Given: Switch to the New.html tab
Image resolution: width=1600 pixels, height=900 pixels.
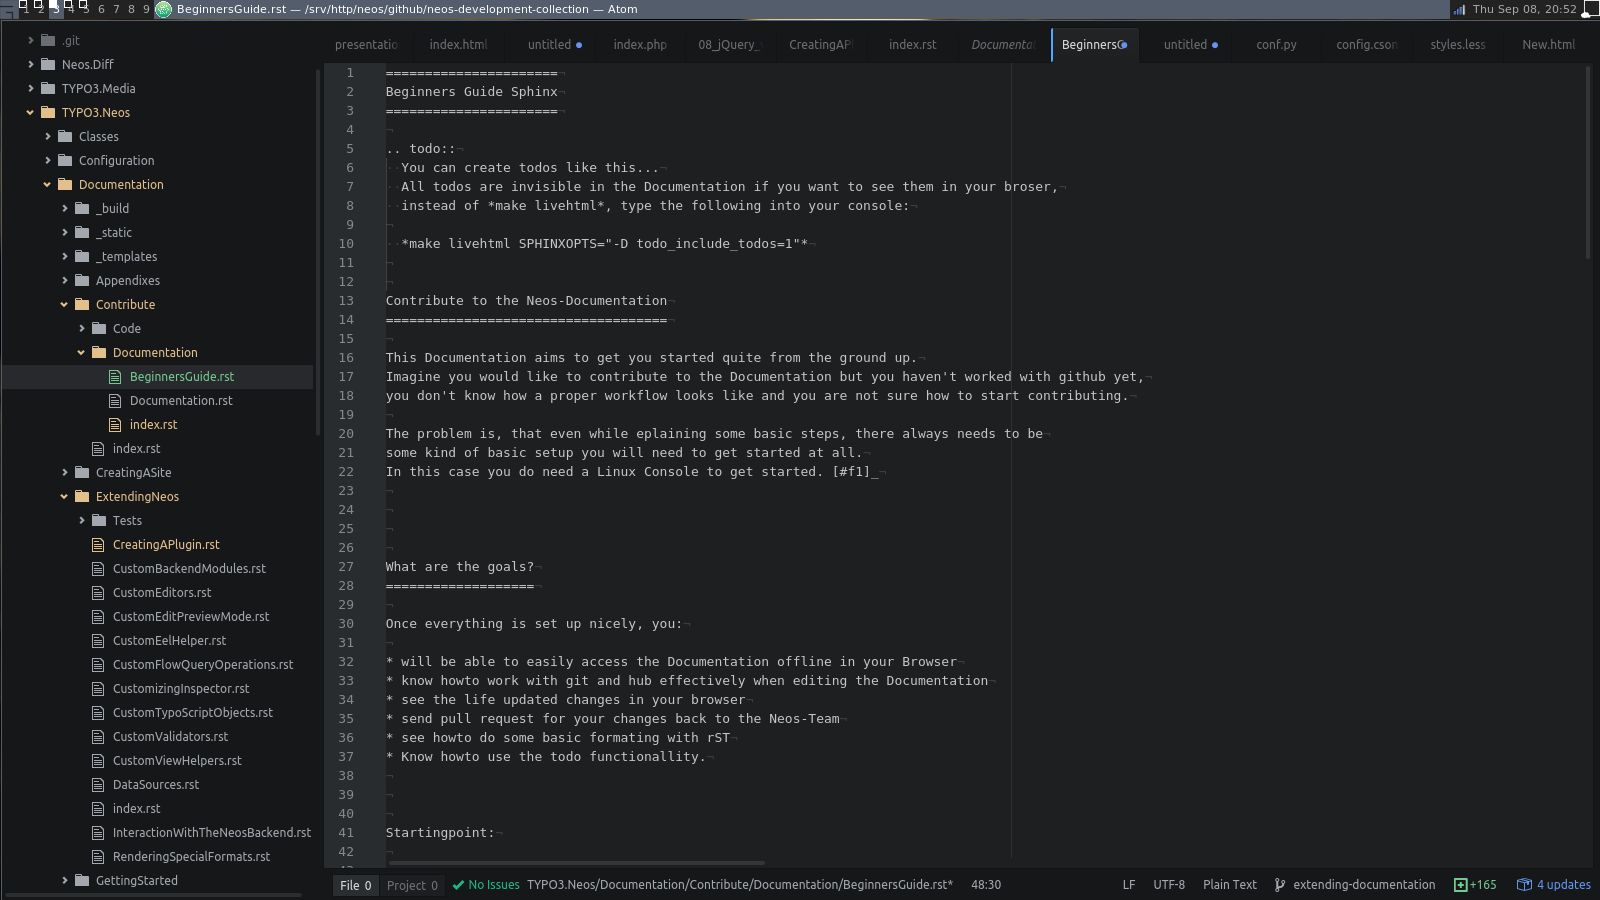Looking at the screenshot, I should coord(1548,45).
